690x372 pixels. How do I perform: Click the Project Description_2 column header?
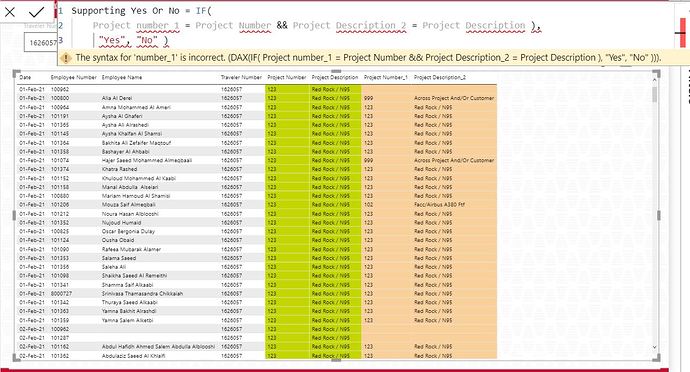440,77
